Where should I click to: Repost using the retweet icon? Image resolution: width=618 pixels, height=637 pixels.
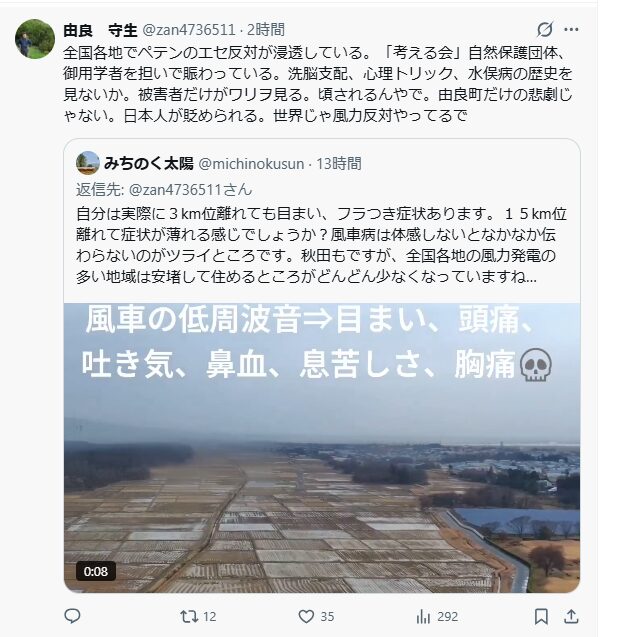click(x=189, y=617)
